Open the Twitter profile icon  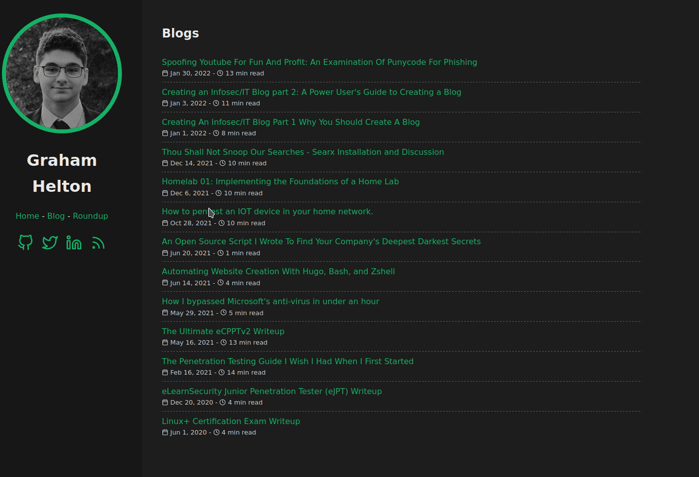pyautogui.click(x=49, y=243)
